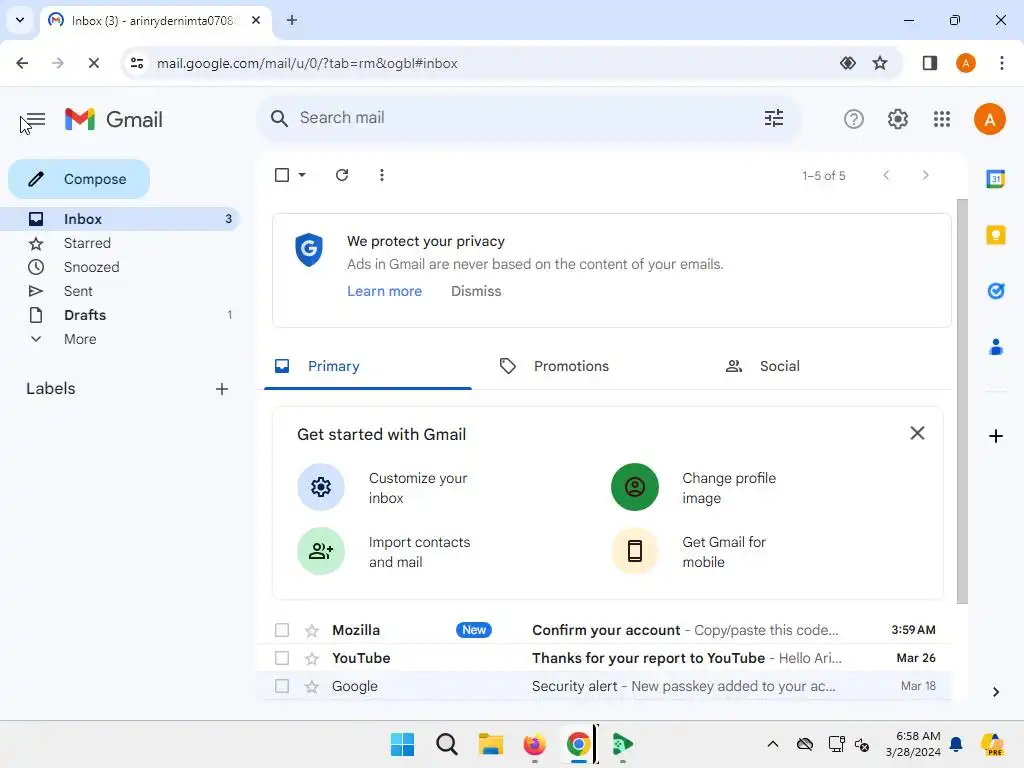The image size is (1024, 768).
Task: Open the Support help icon
Action: point(854,119)
